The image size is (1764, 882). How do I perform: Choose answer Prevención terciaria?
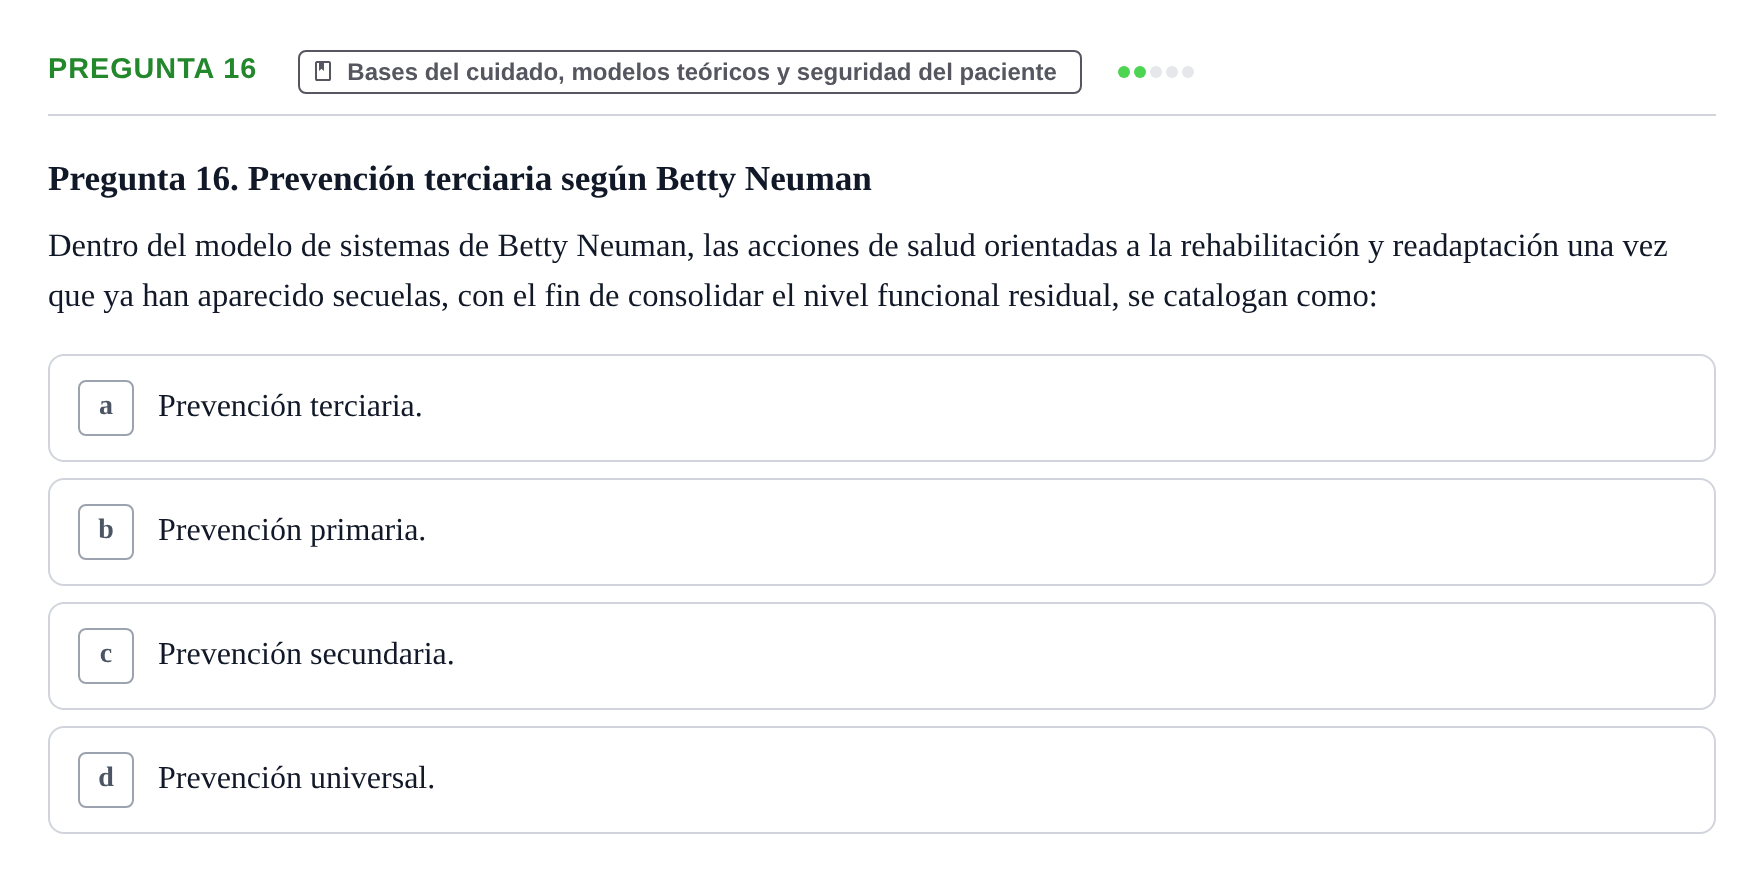(x=290, y=406)
